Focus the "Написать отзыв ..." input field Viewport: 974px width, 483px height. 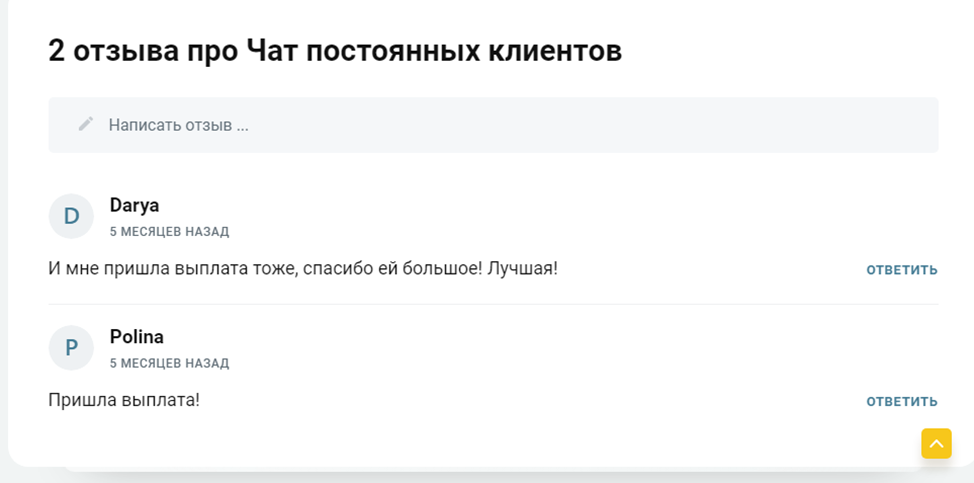tap(500, 125)
